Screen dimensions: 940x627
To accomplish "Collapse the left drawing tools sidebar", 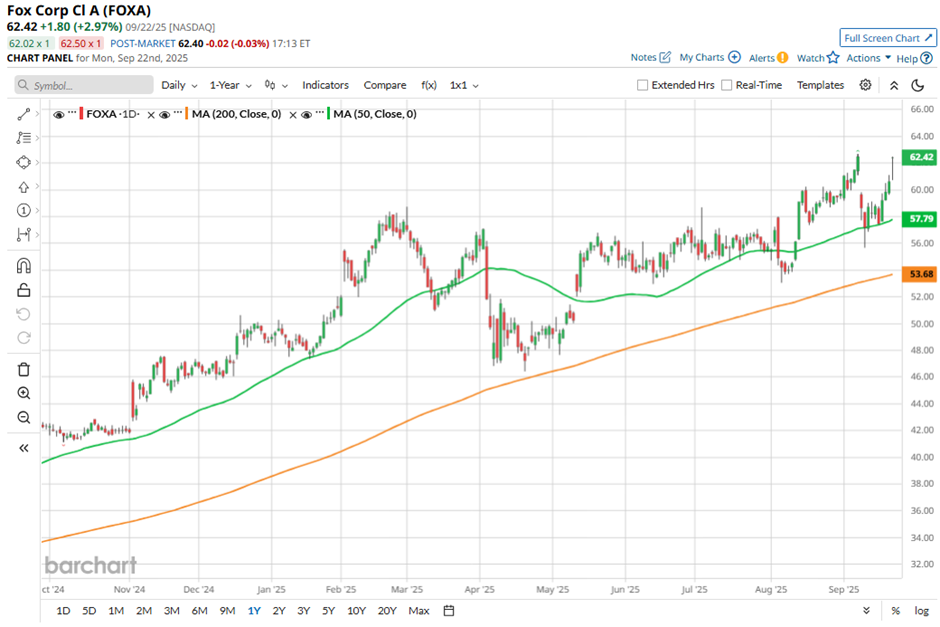I will (x=24, y=448).
